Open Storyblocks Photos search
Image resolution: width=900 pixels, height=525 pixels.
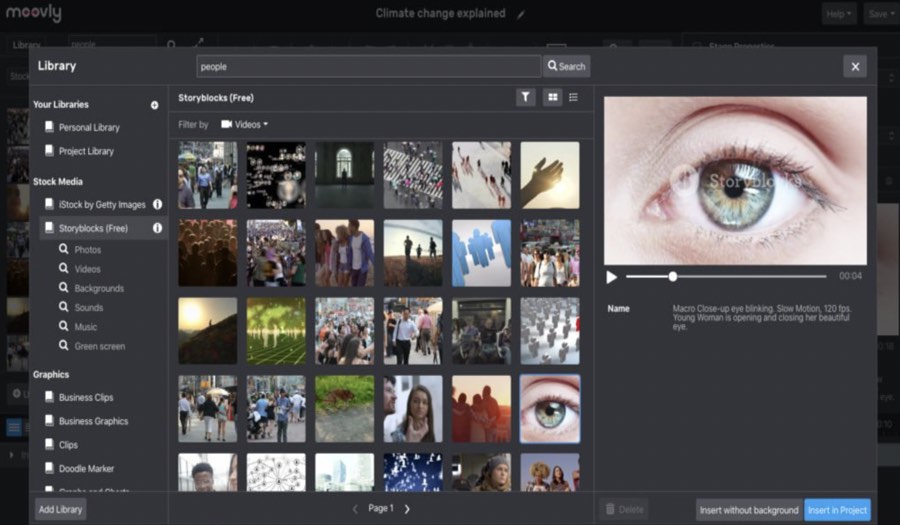(x=87, y=250)
